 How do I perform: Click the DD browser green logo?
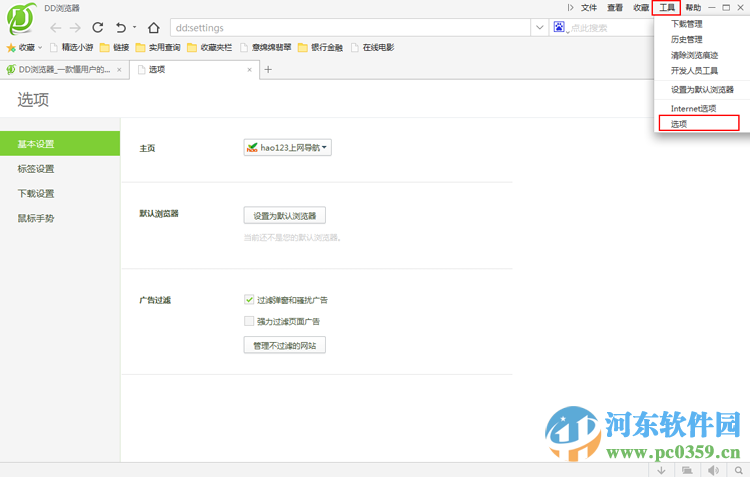[21, 19]
